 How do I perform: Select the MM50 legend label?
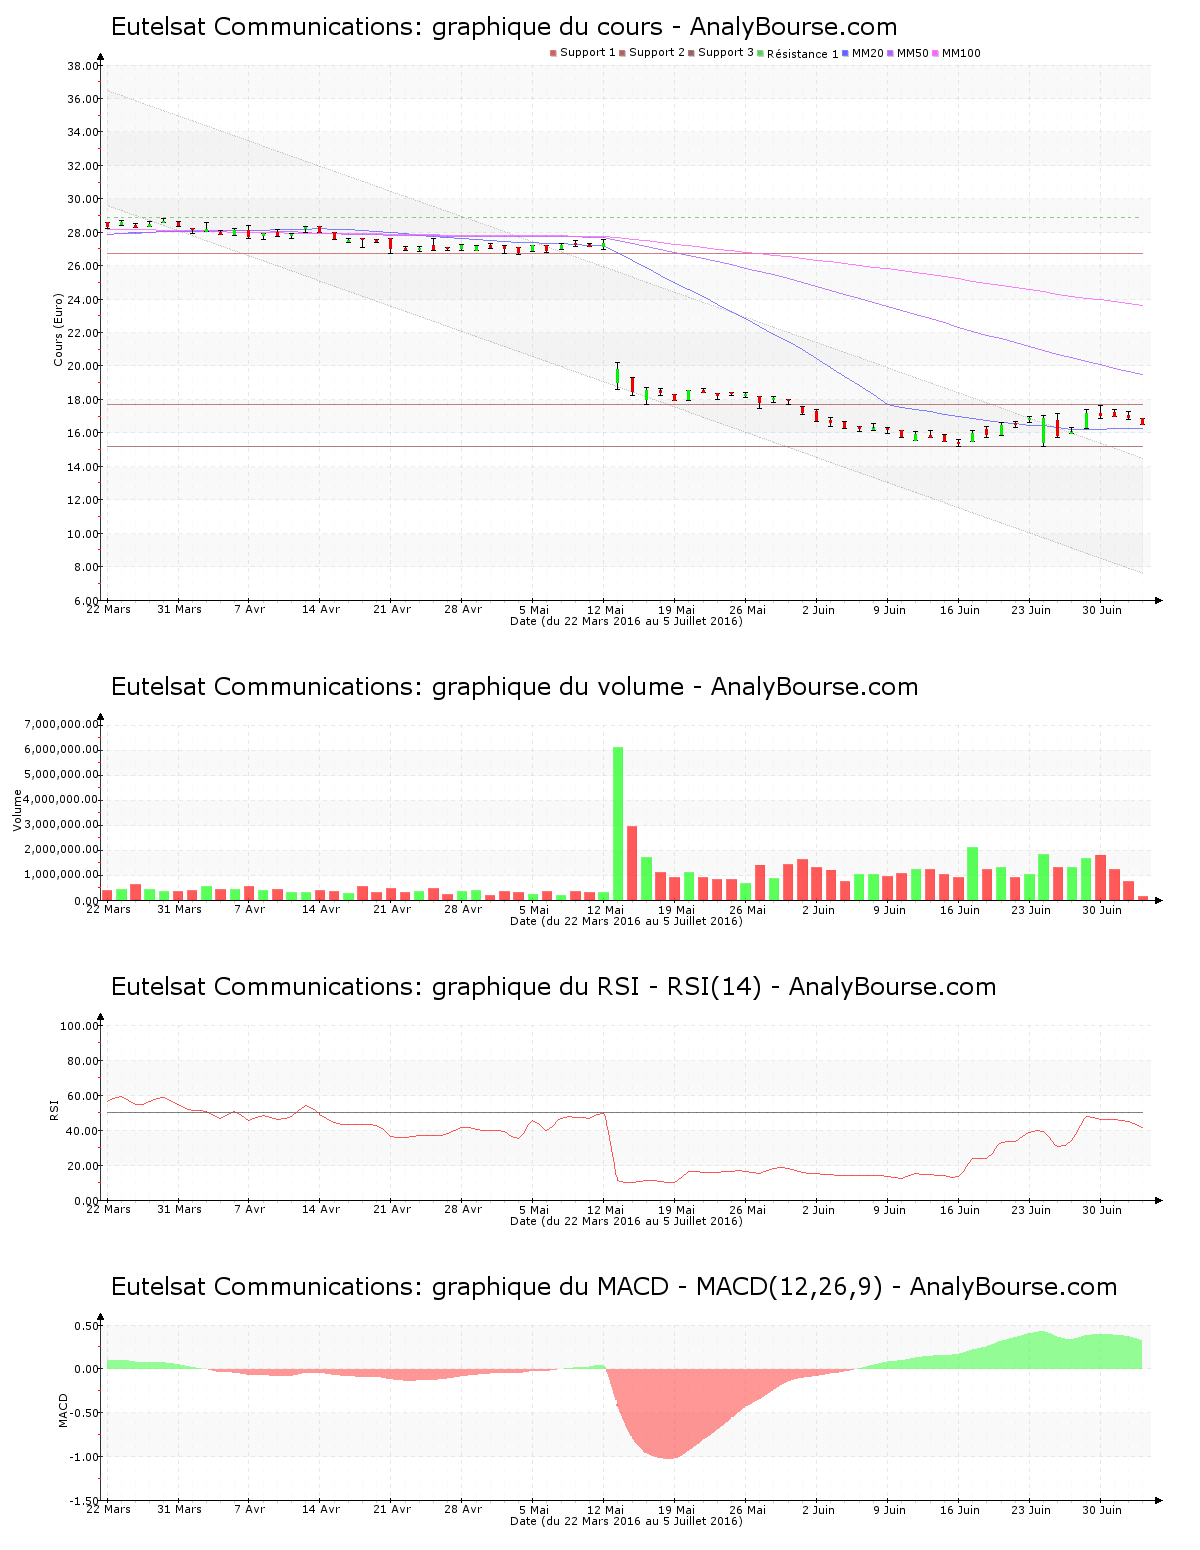tap(913, 53)
